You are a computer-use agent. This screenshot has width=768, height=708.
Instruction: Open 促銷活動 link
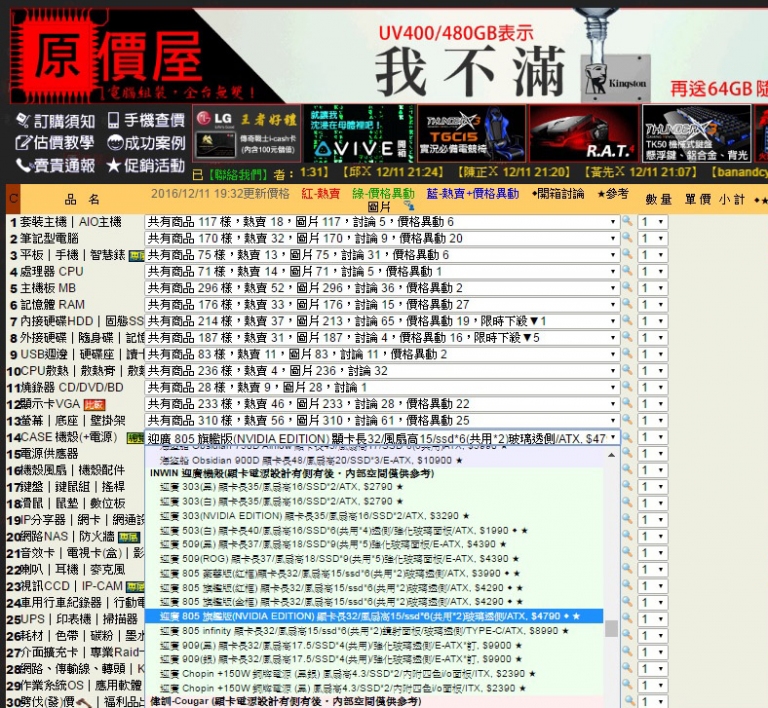pyautogui.click(x=146, y=165)
